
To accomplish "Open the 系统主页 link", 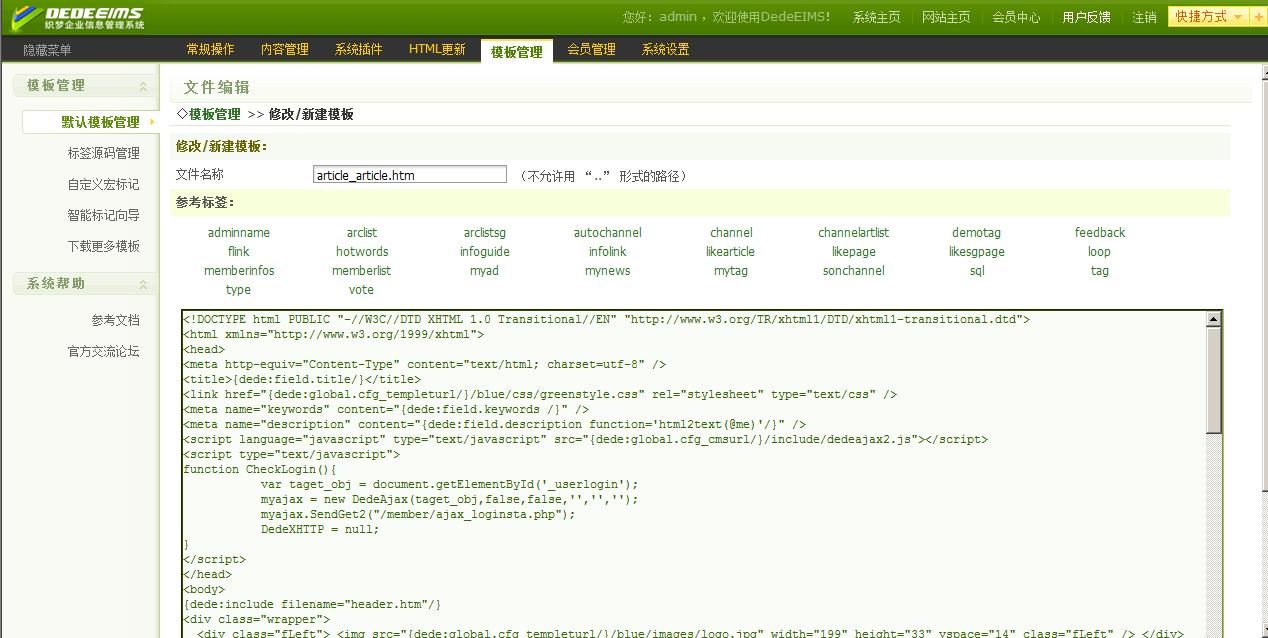I will click(876, 17).
